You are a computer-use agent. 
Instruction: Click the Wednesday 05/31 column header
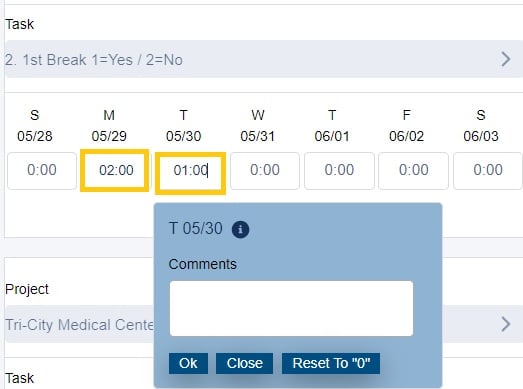(x=258, y=125)
